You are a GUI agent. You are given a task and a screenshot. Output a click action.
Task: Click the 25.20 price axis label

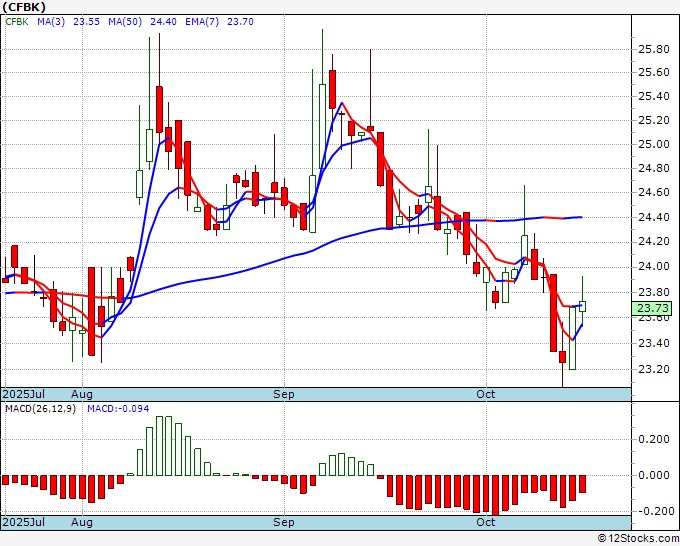654,120
